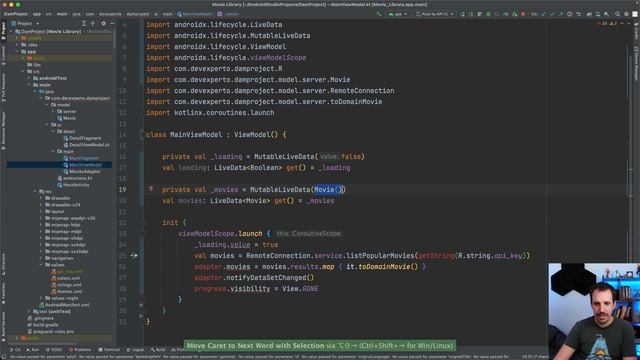
Task: Open MoviesAdapter file in tree
Action: pyautogui.click(x=82, y=171)
